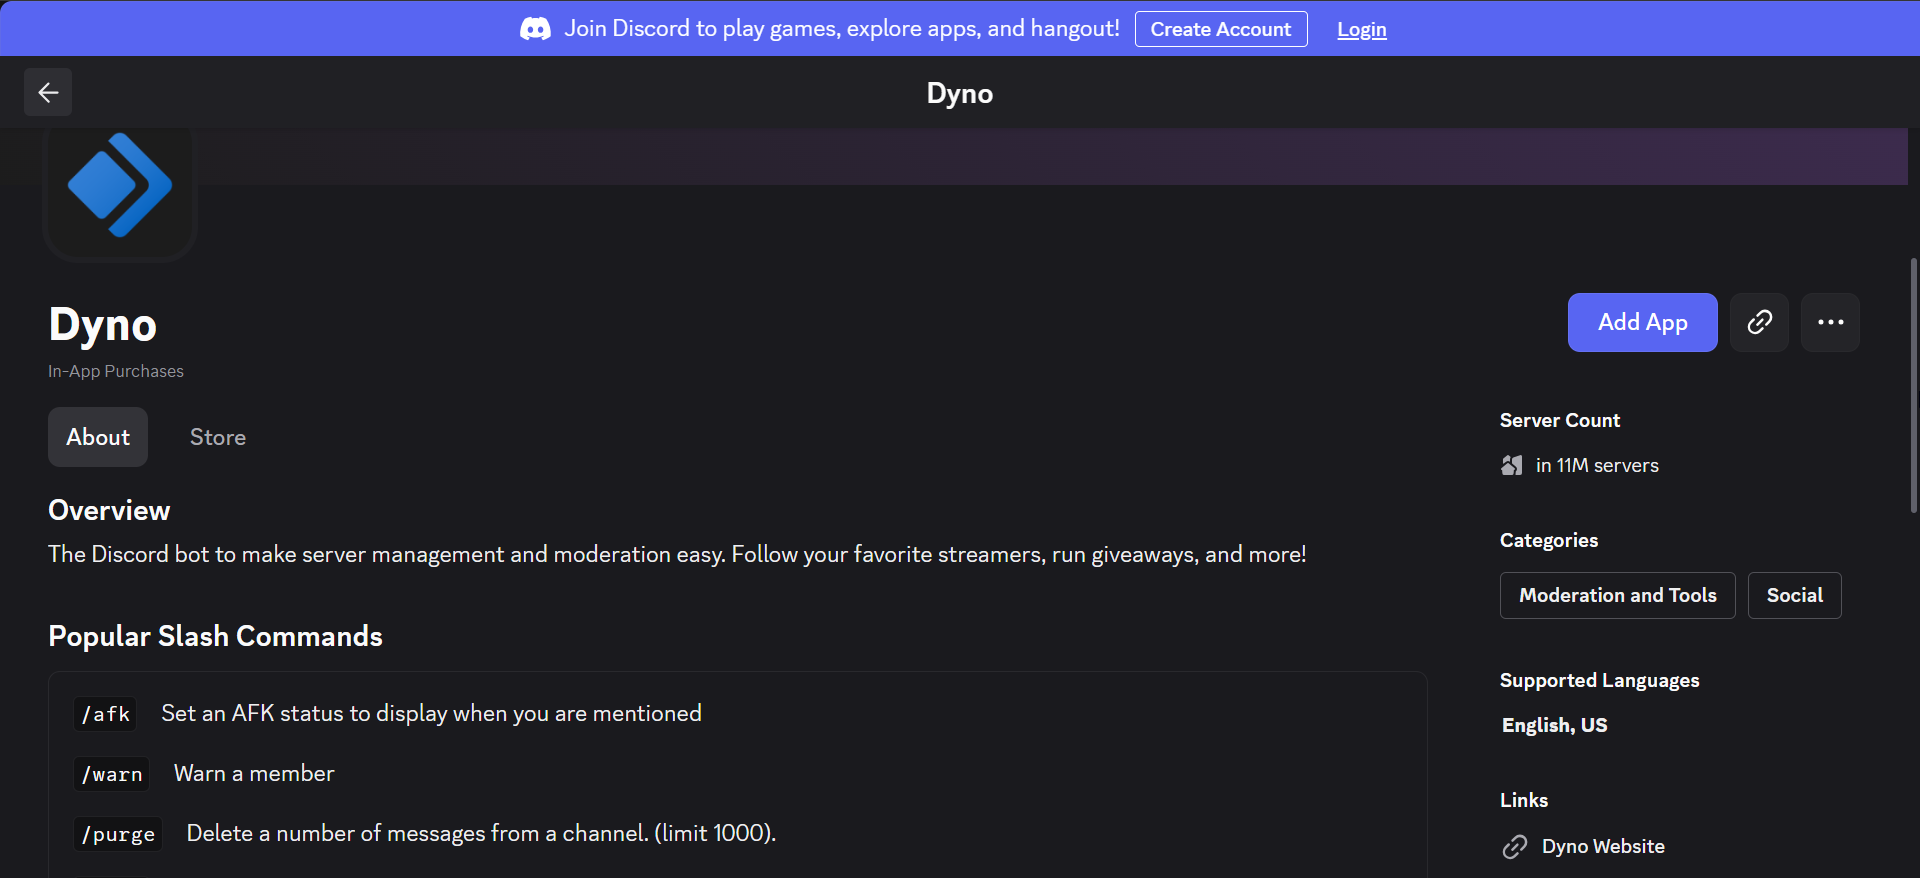Viewport: 1920px width, 878px height.
Task: Click the 'Join Discord to play games' banner text
Action: coord(842,28)
